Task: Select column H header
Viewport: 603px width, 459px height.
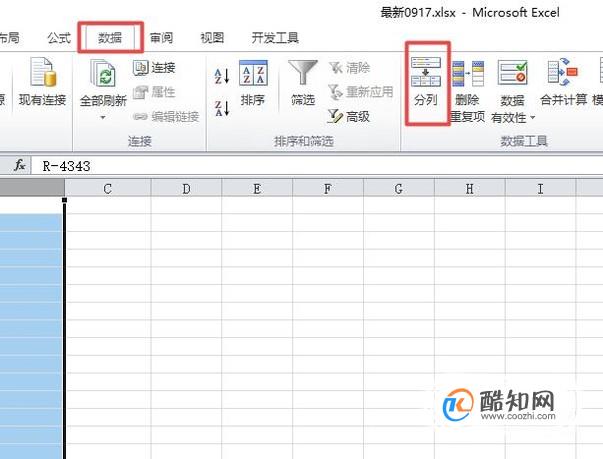Action: (x=470, y=189)
